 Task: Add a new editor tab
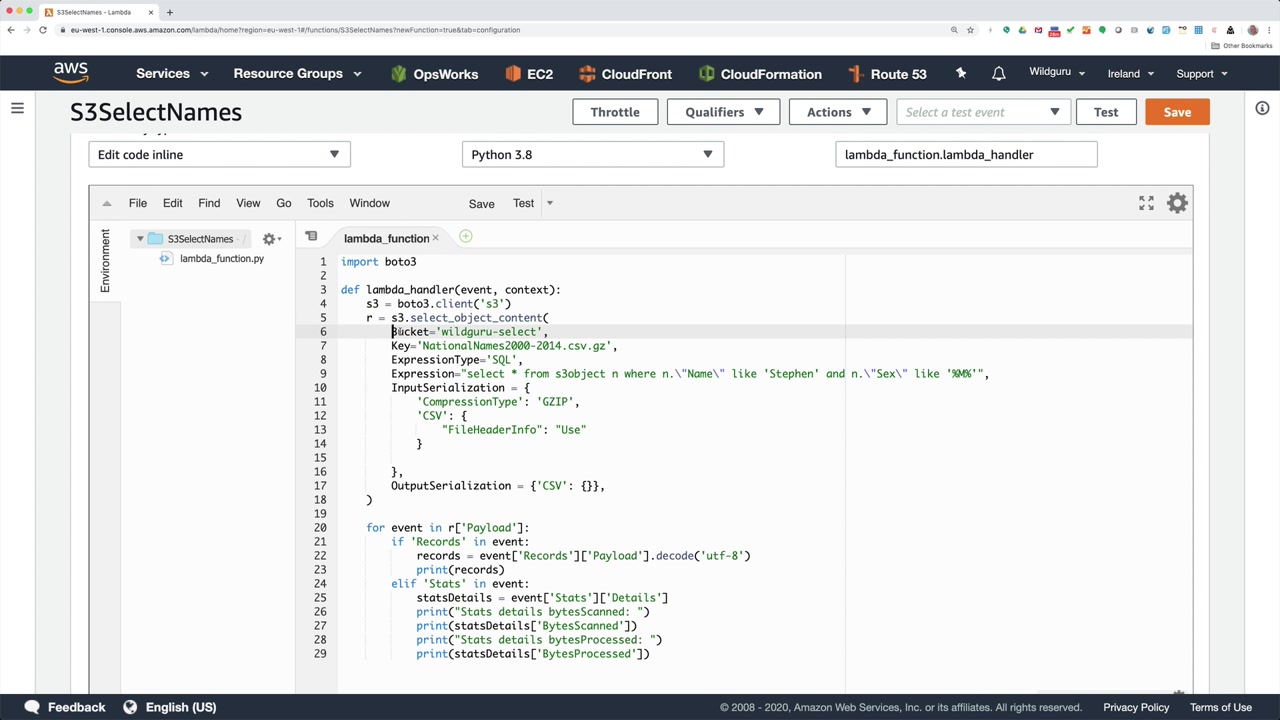coord(466,237)
